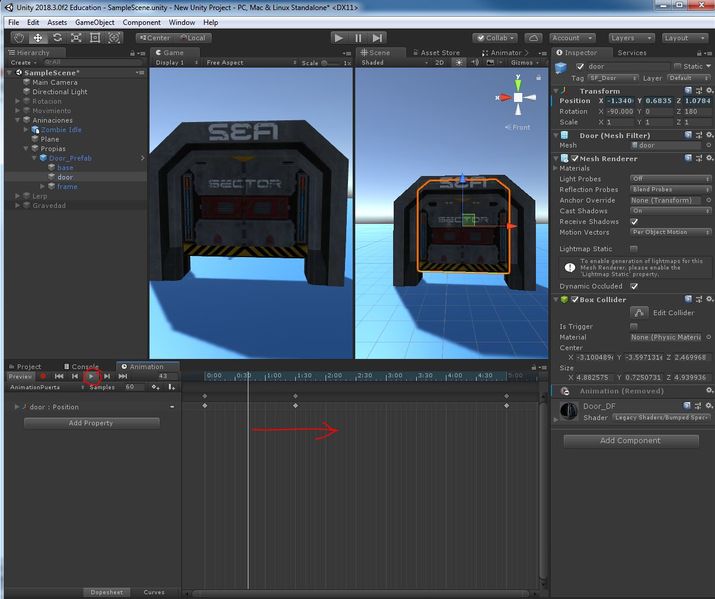Screen dimensions: 715x599
Task: Enable Lightmap Static checkbox
Action: tap(634, 248)
